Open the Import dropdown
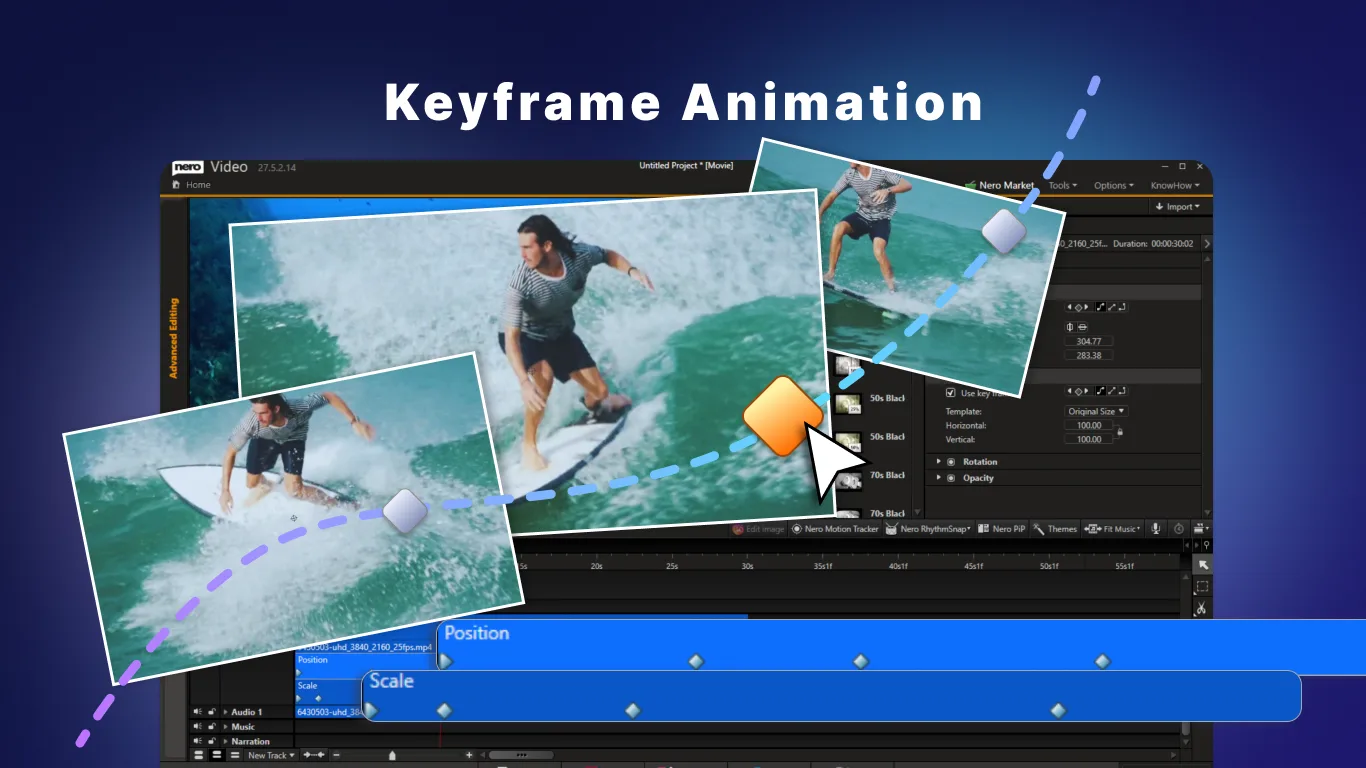1366x768 pixels. pos(1176,206)
